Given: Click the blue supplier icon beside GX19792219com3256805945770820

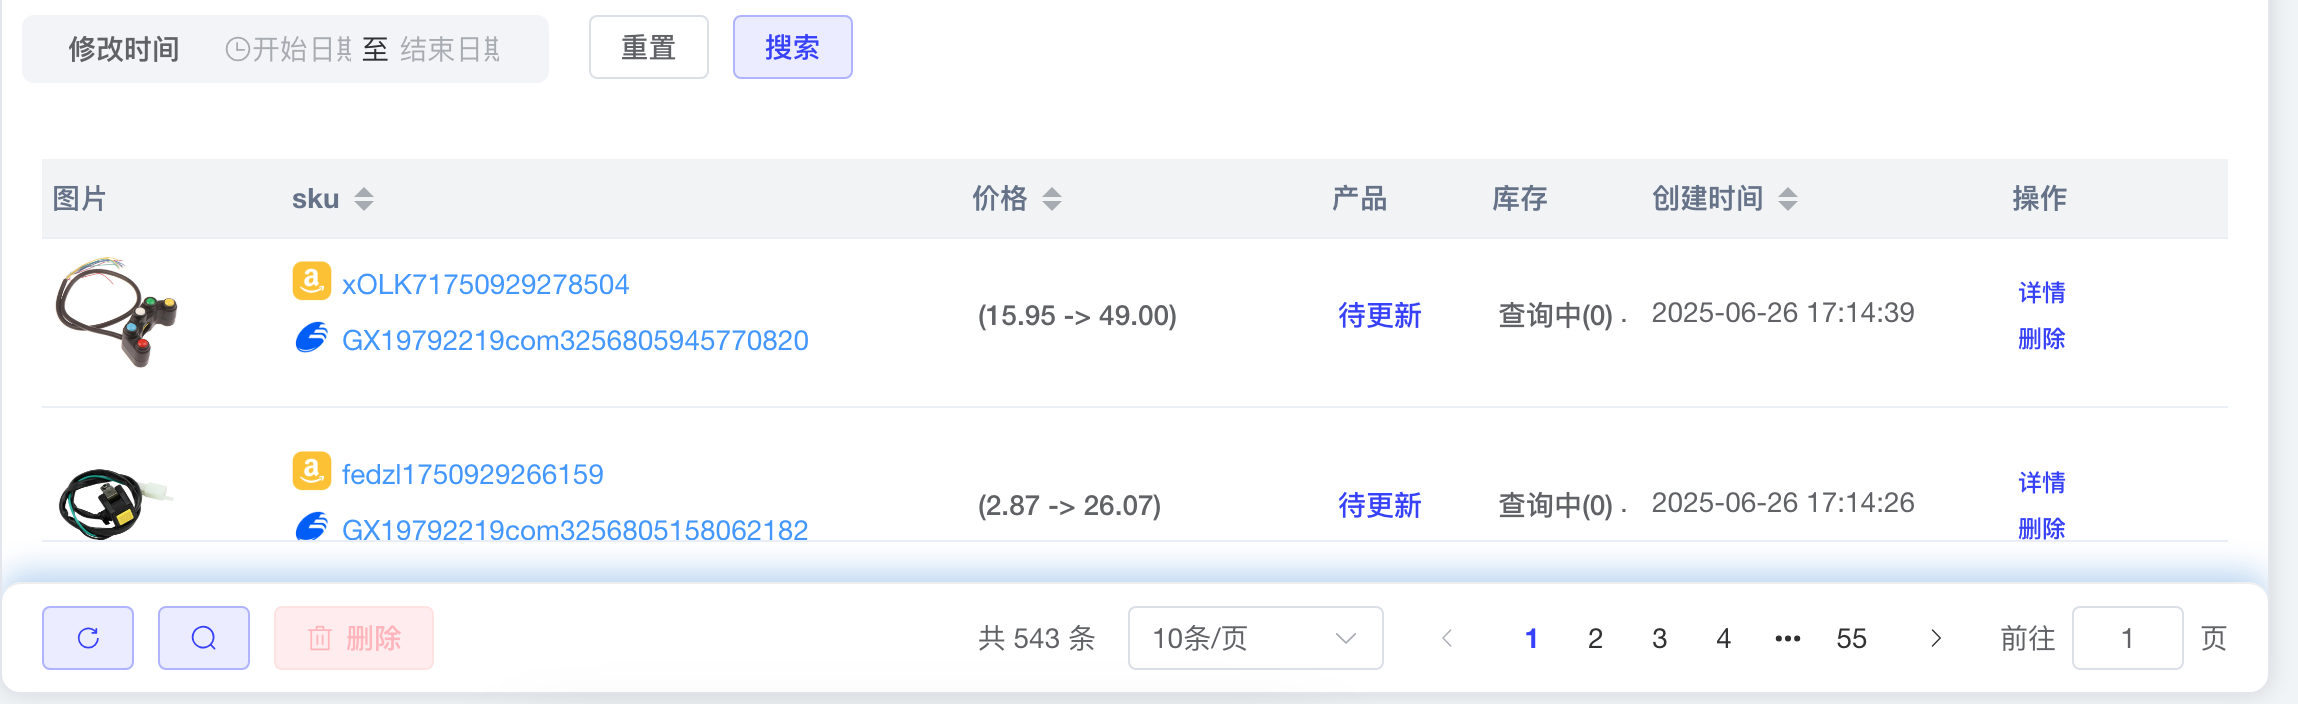Looking at the screenshot, I should [311, 338].
